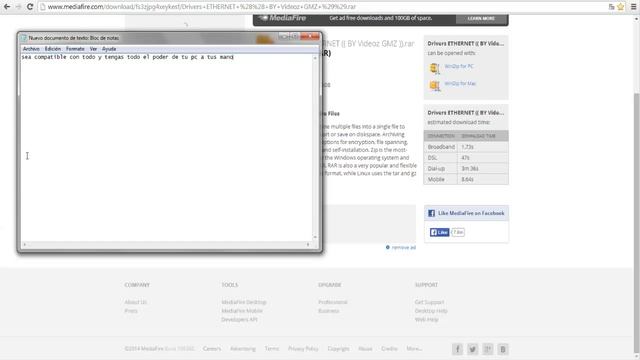This screenshot has width=640, height=360.
Task: Click the Broadband connection row
Action: [466, 147]
